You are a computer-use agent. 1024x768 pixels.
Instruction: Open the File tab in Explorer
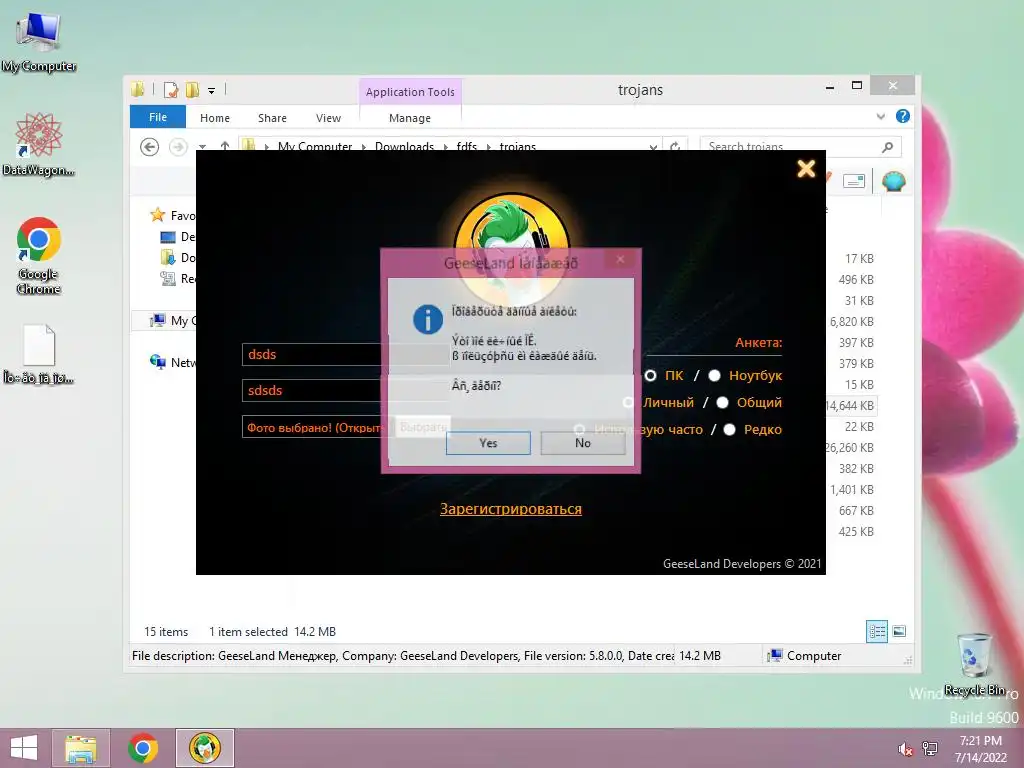coord(157,117)
